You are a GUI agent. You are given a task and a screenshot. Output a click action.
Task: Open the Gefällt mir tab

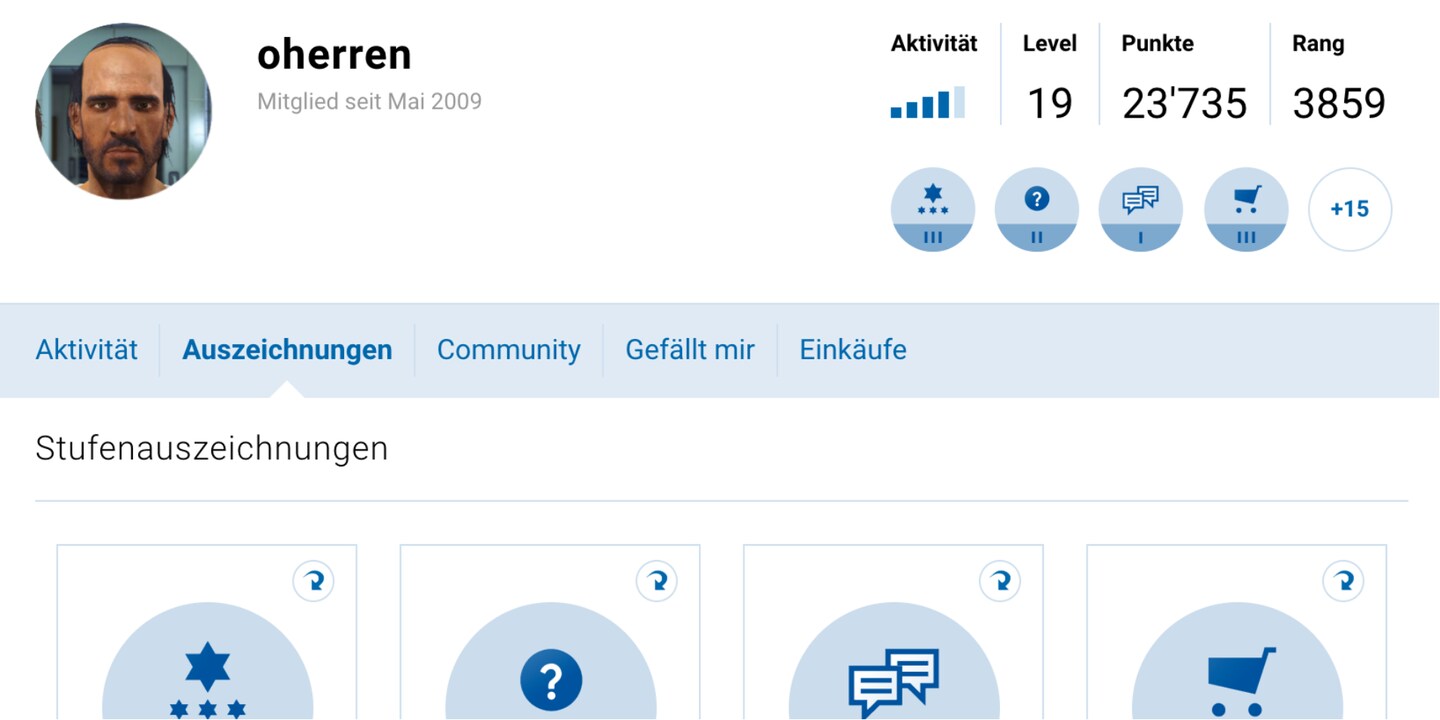tap(690, 350)
